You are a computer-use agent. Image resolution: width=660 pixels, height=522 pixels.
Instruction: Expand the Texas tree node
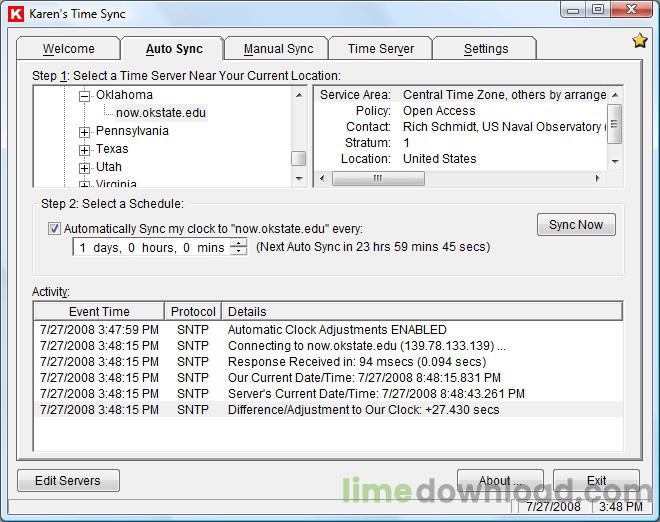pos(84,150)
